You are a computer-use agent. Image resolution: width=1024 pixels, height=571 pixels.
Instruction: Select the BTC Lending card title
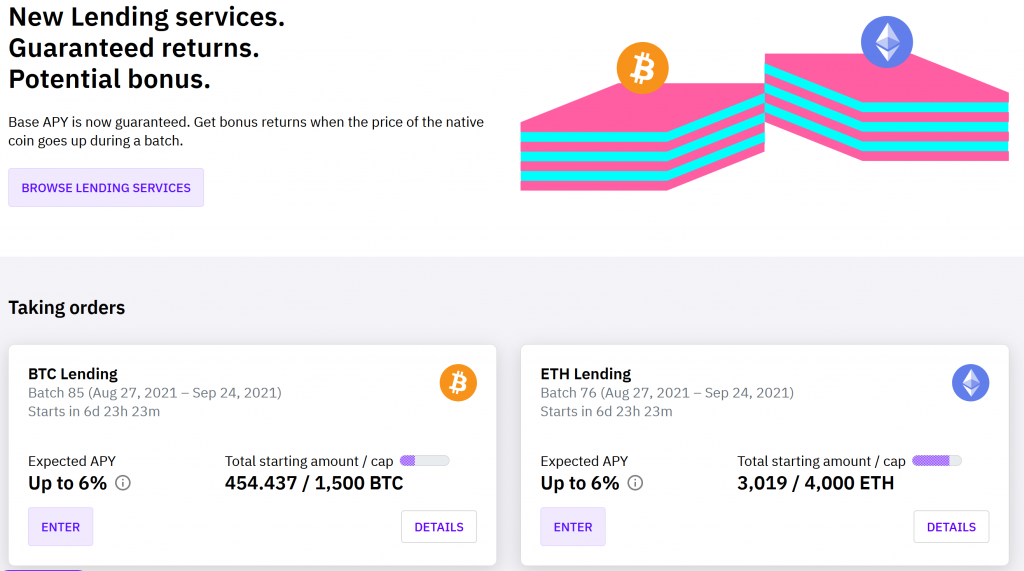pos(72,374)
